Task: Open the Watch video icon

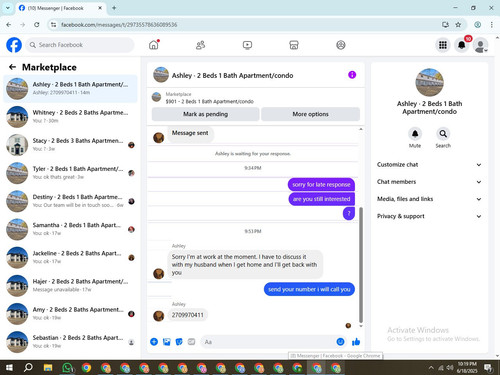Action: coord(247,45)
